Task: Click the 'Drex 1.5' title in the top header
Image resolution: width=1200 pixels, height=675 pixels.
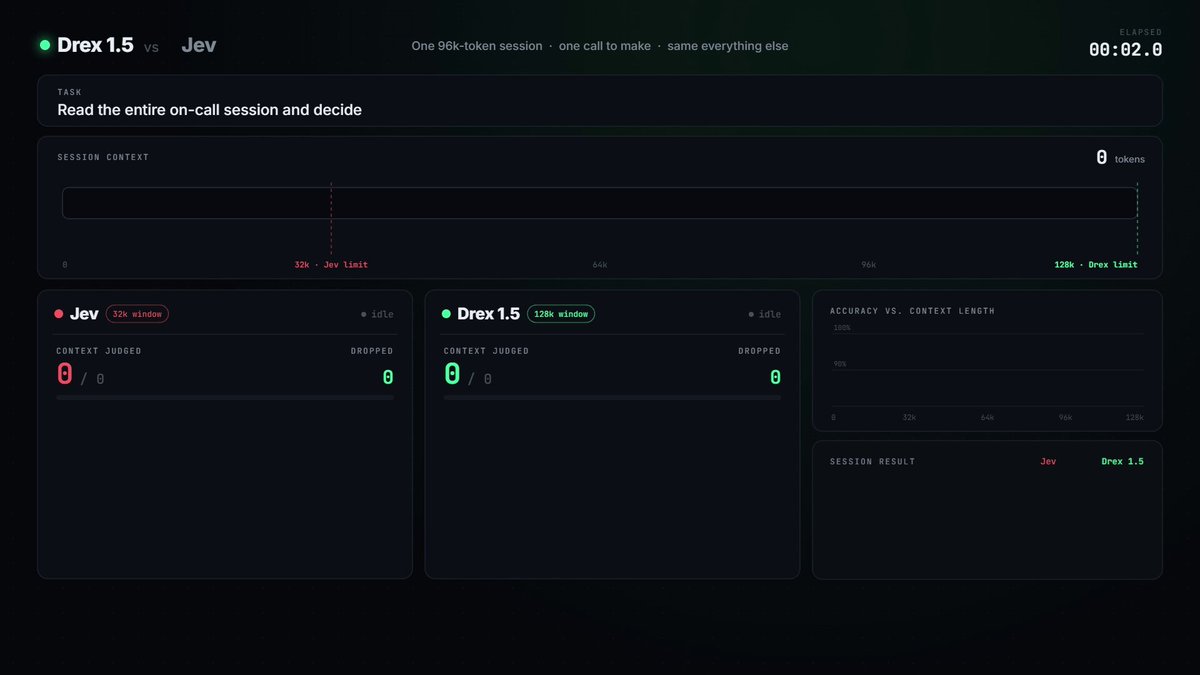Action: [x=95, y=45]
